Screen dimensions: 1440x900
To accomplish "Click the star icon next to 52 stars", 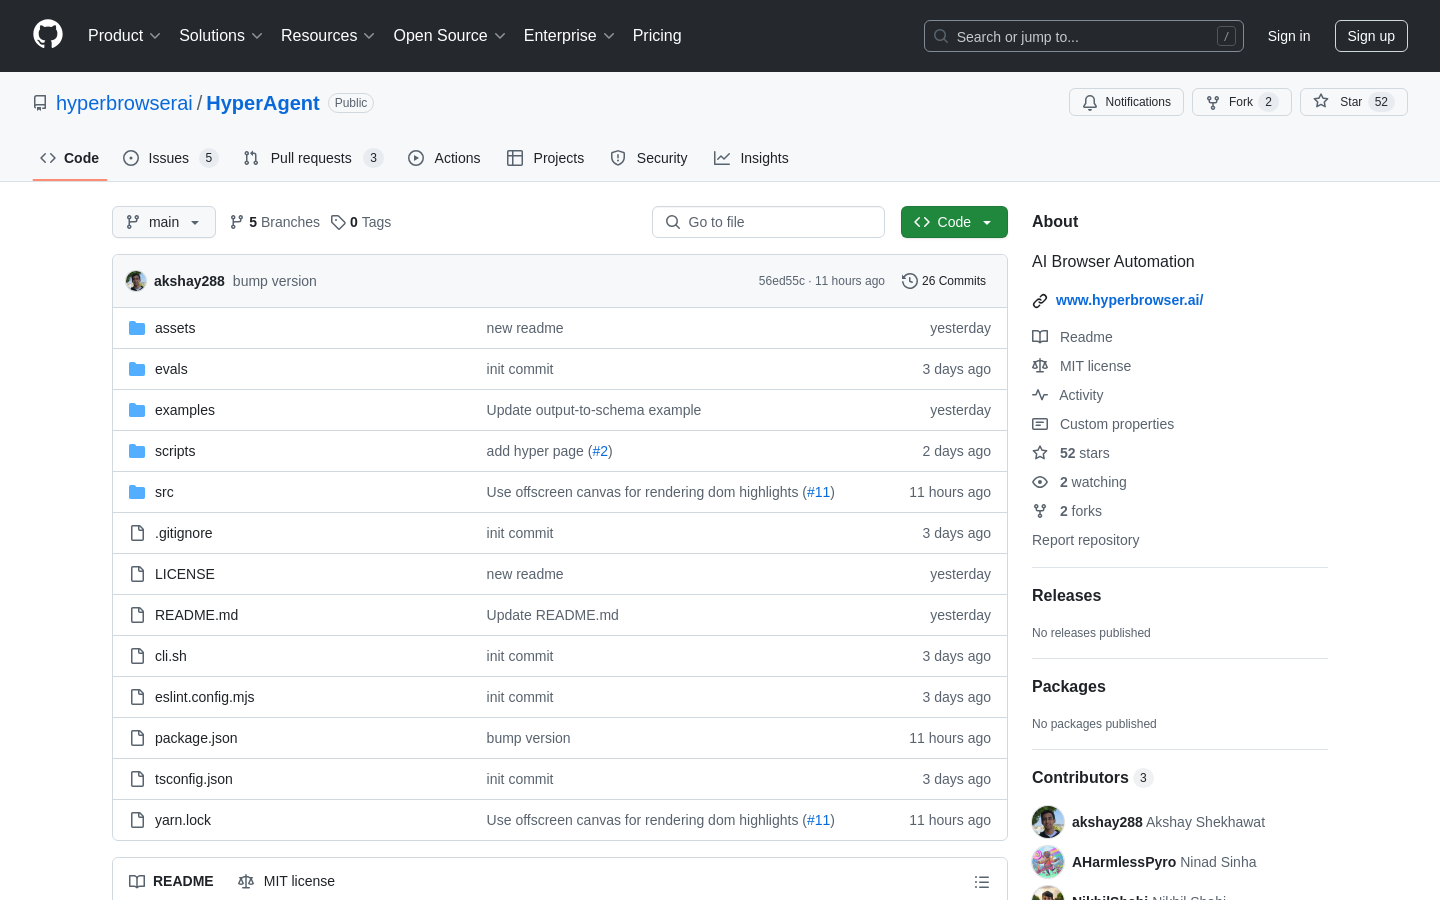I will pyautogui.click(x=1040, y=453).
